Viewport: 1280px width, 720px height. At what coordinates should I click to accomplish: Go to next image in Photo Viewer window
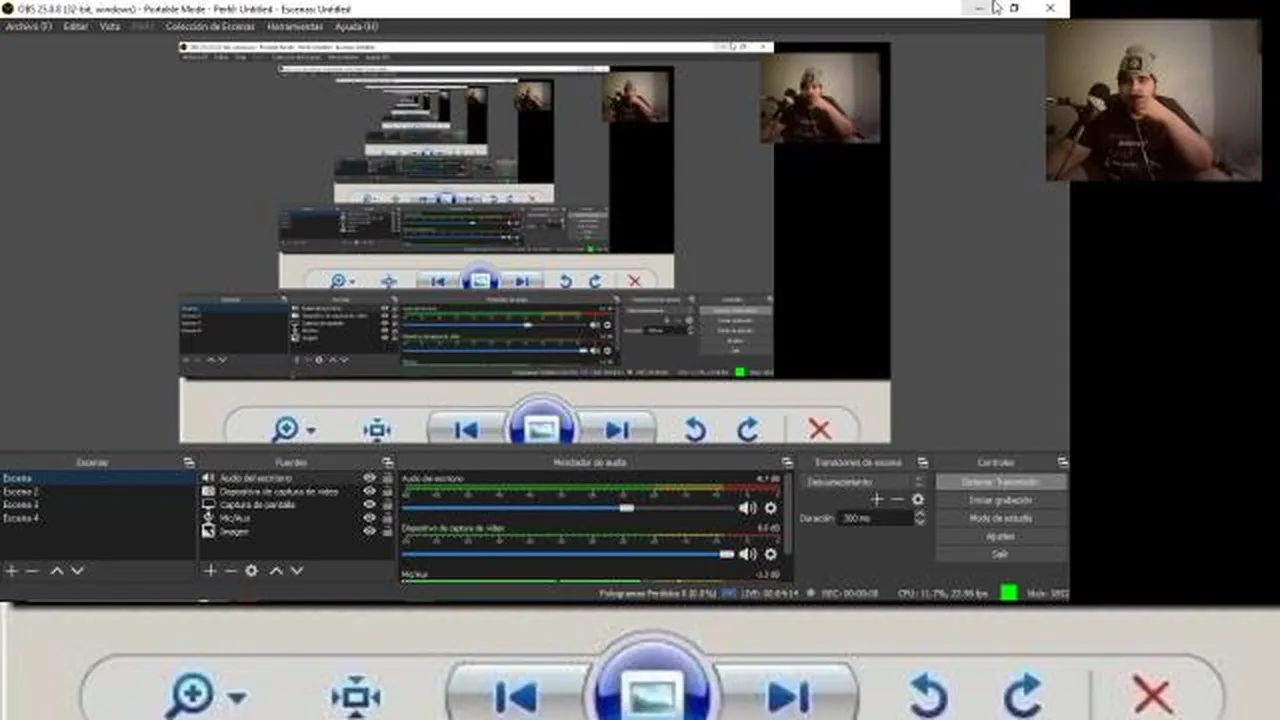click(788, 696)
